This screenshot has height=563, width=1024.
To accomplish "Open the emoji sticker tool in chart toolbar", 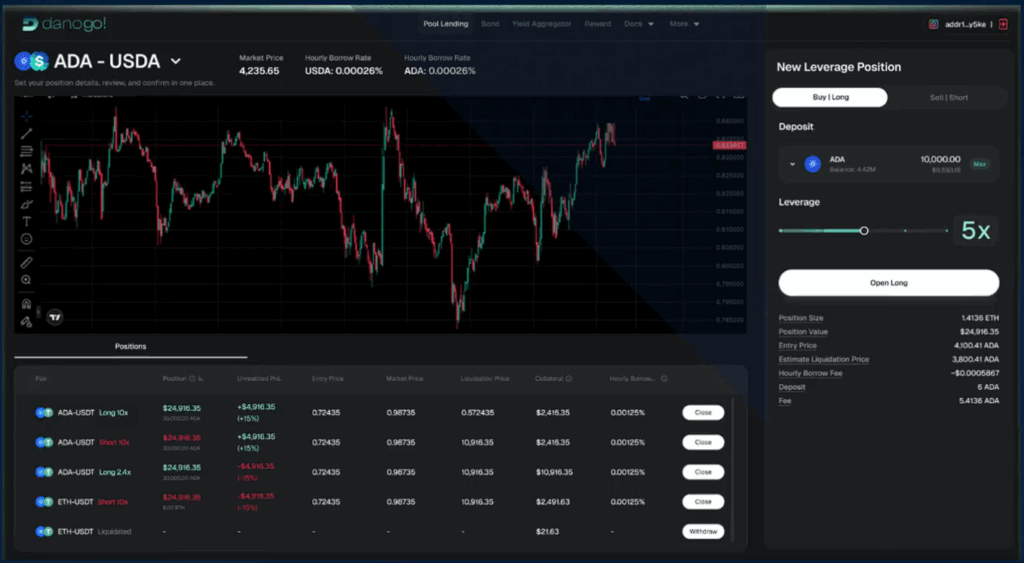I will click(x=27, y=239).
